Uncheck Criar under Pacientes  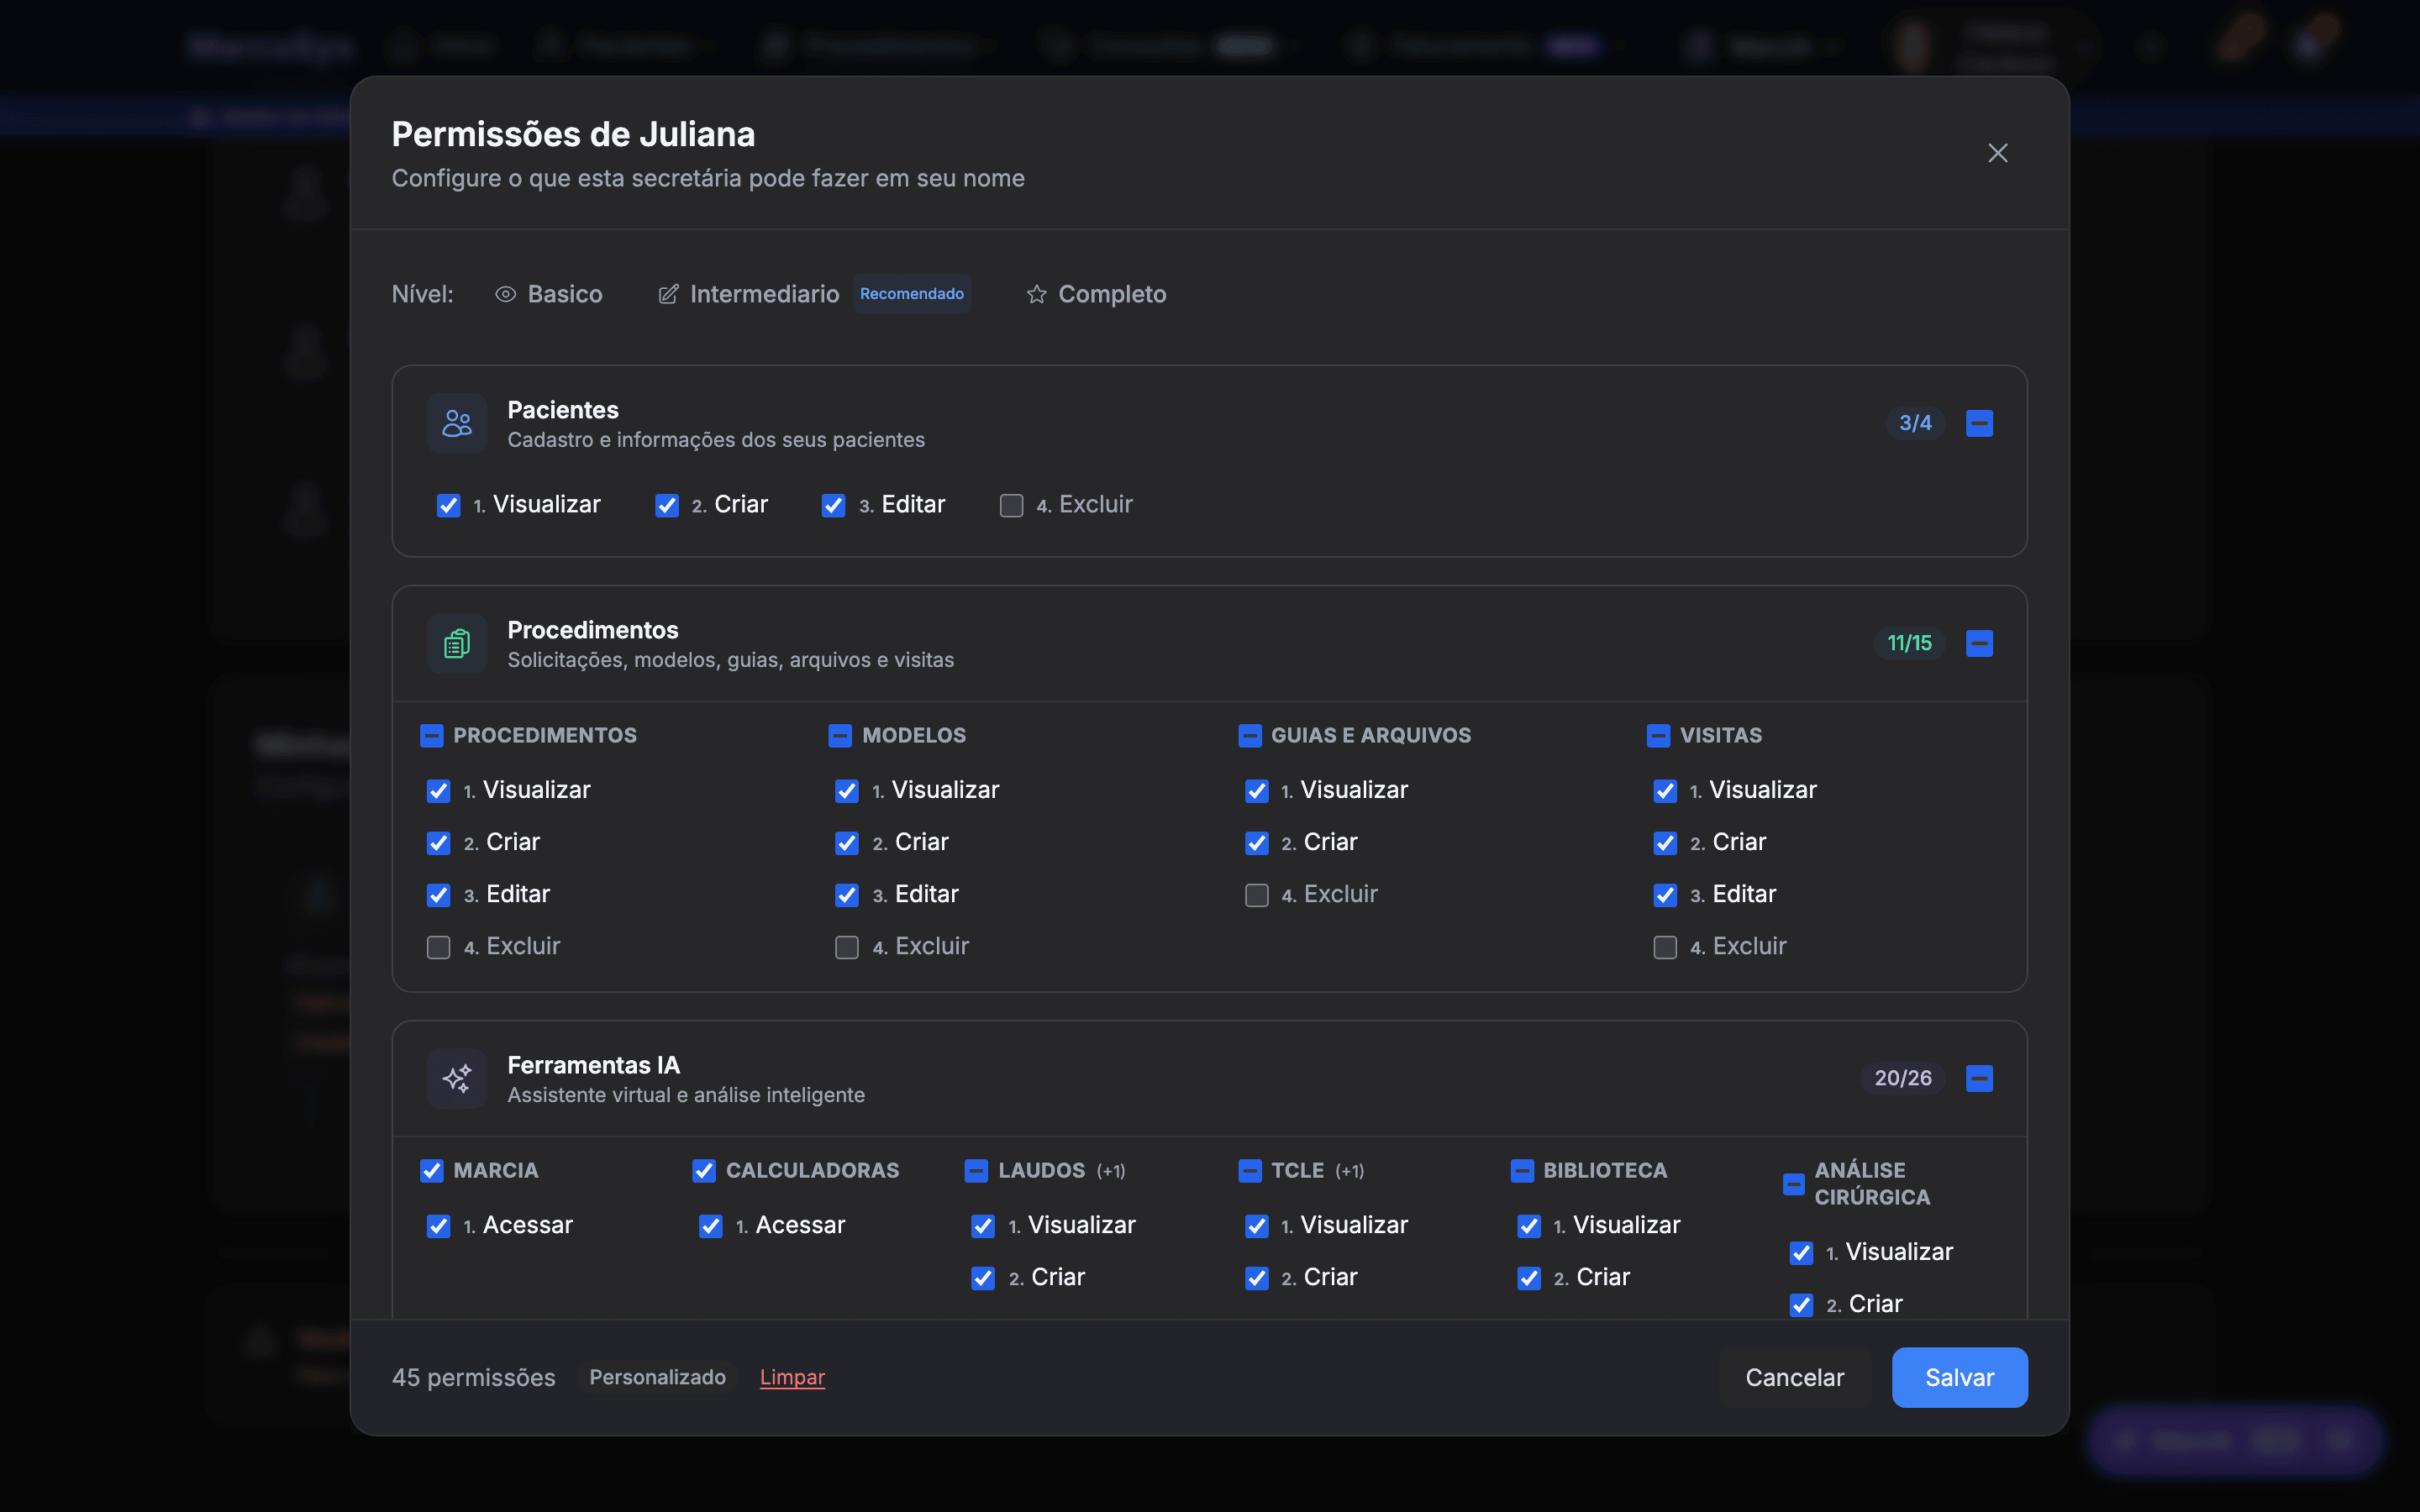pos(666,506)
